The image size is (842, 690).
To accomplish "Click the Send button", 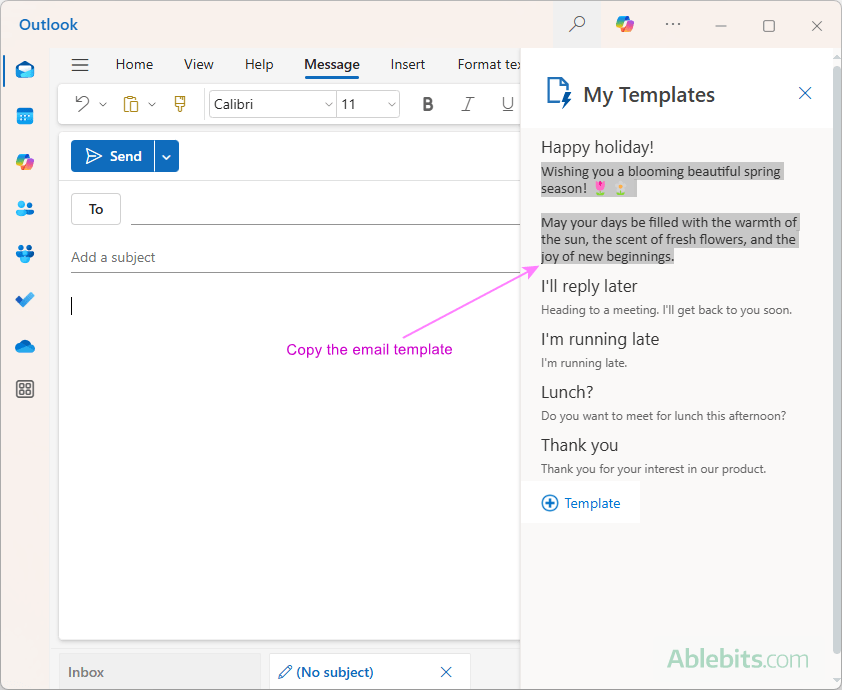I will point(113,156).
